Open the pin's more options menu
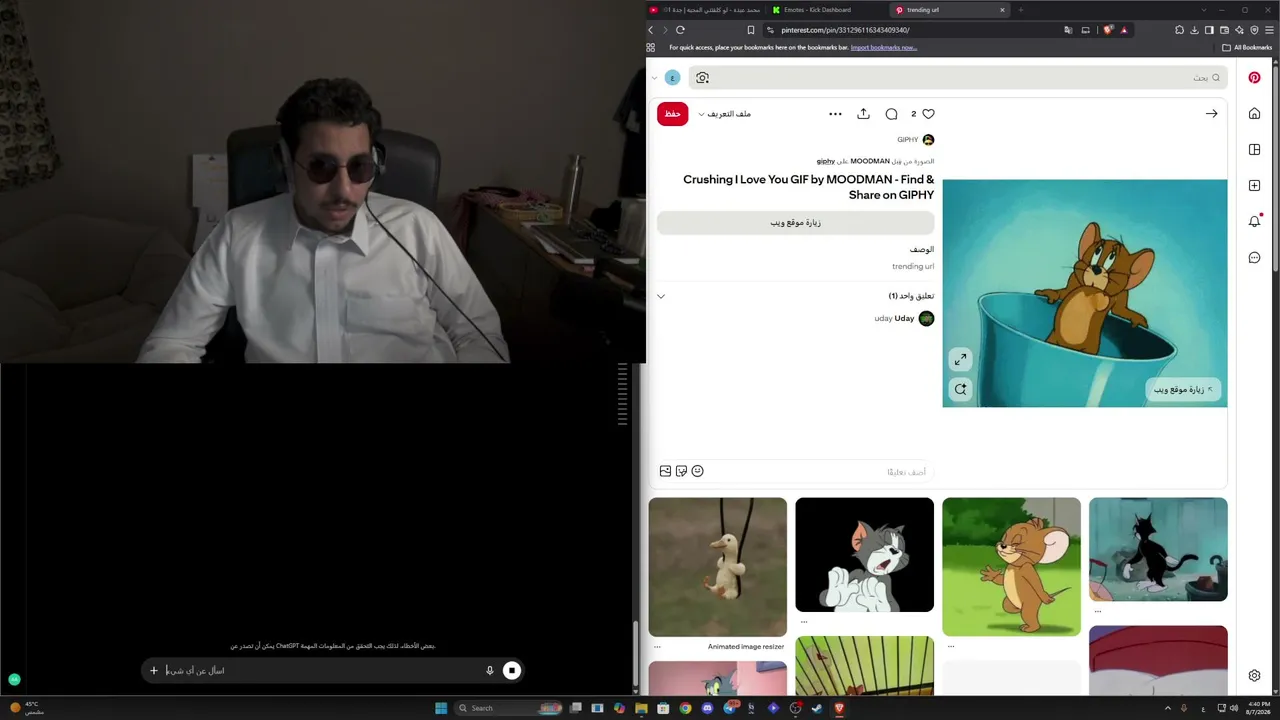1280x720 pixels. click(x=835, y=114)
